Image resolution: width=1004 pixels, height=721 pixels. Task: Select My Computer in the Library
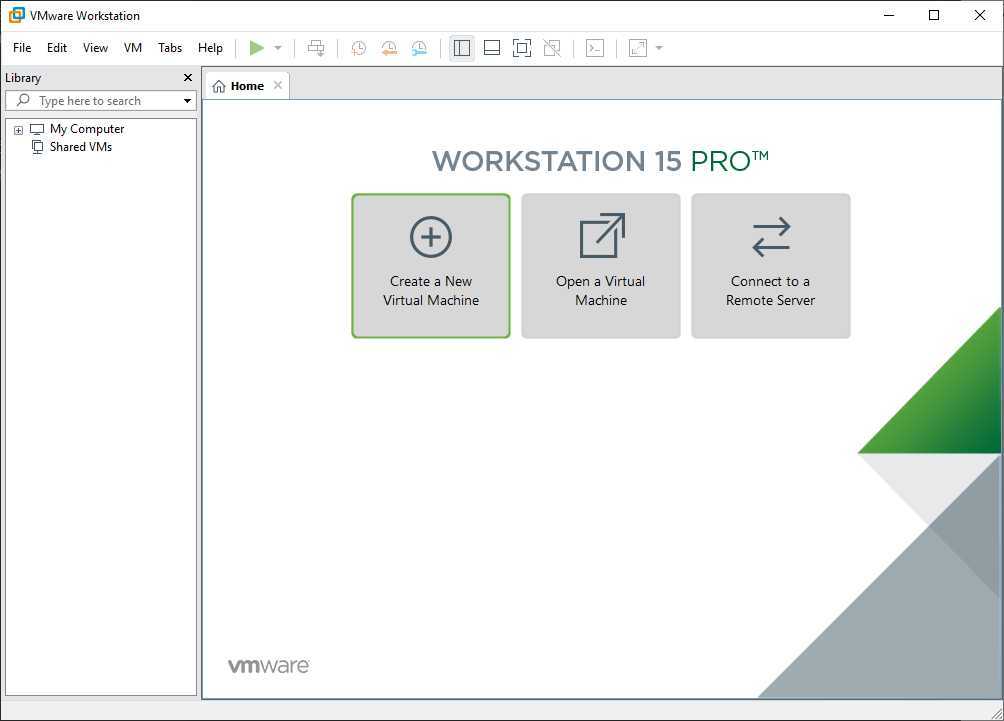(x=87, y=129)
